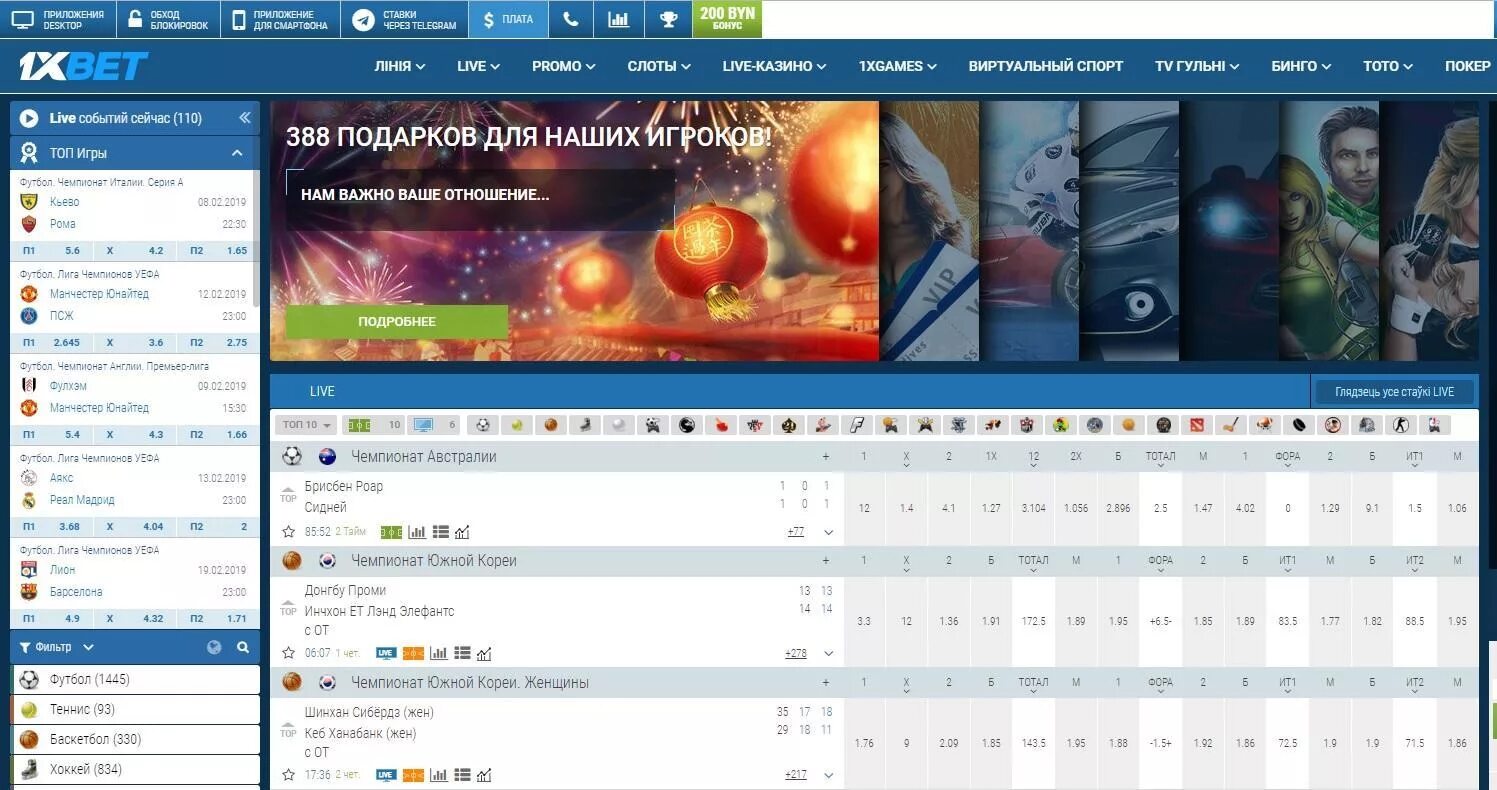Add Донгбу Проми match to favorites star
Viewport: 1497px width, 790px height.
289,653
